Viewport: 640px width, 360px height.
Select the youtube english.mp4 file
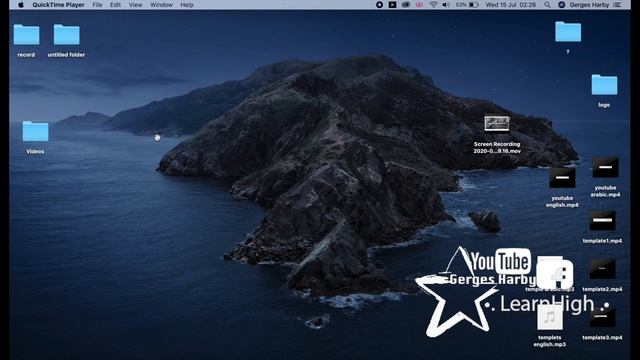click(x=562, y=178)
